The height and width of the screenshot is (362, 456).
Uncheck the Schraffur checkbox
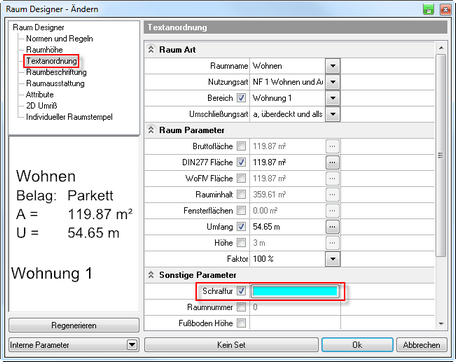coord(241,291)
